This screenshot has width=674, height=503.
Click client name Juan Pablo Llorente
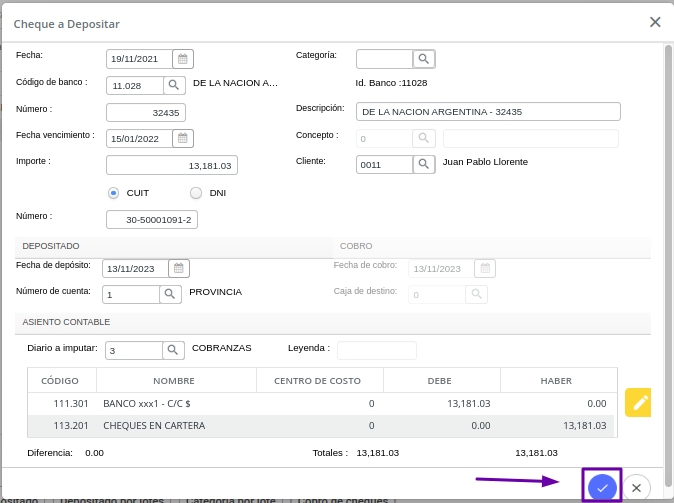(x=485, y=162)
